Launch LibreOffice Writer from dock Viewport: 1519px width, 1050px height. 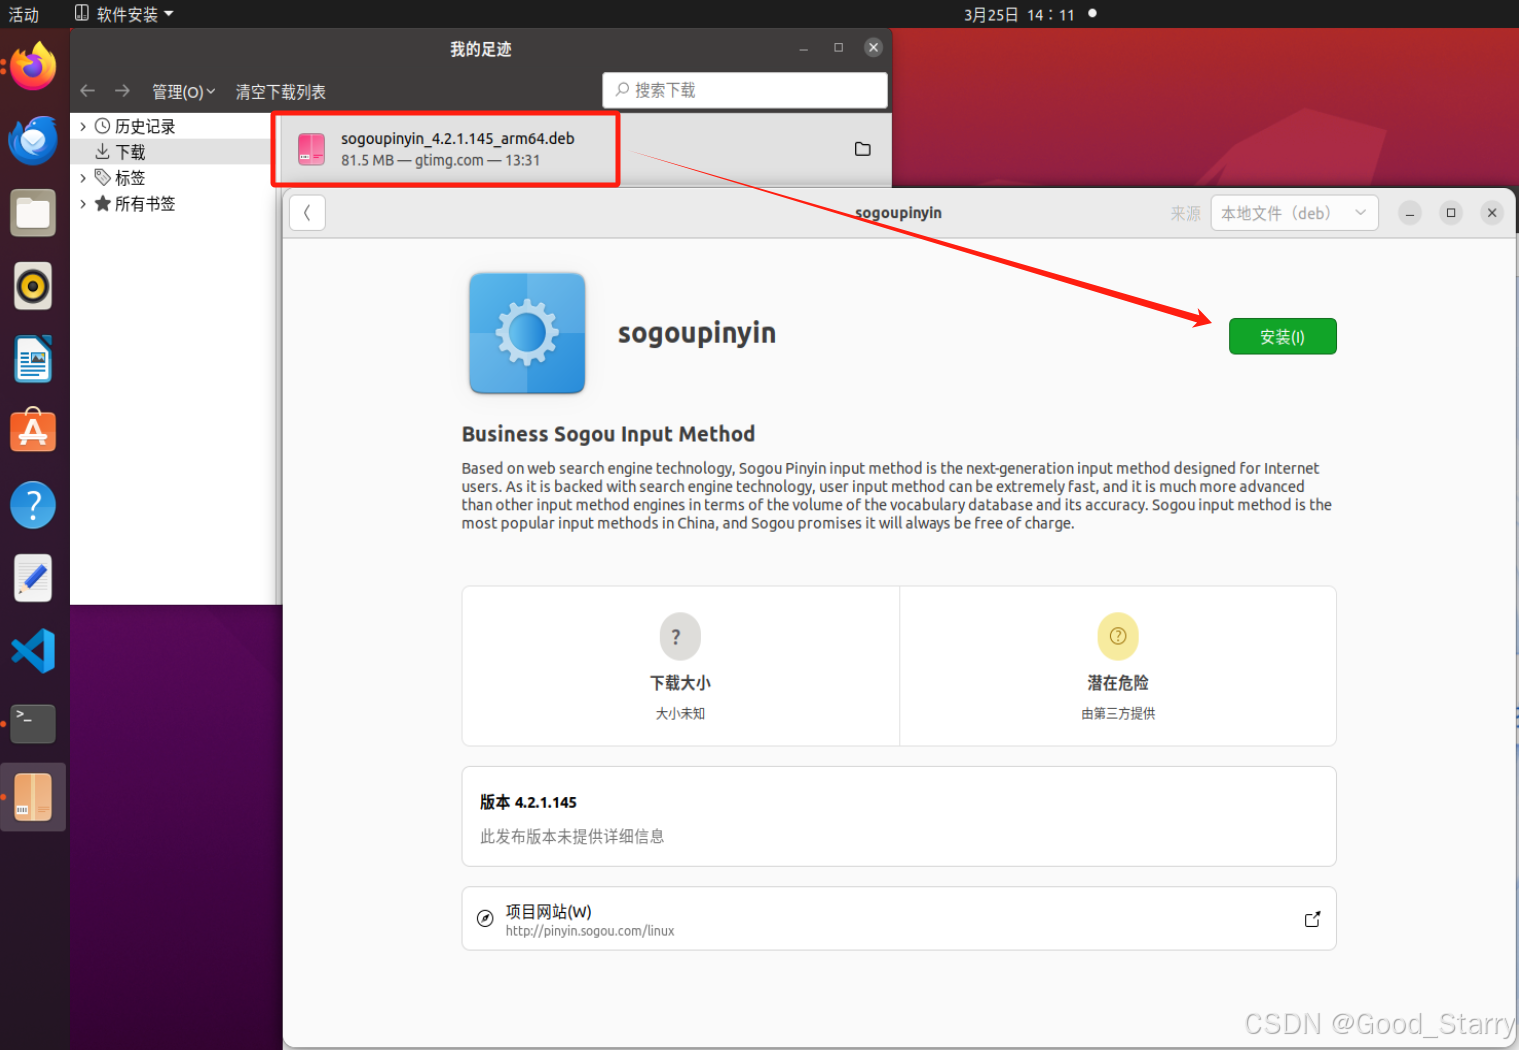pyautogui.click(x=33, y=359)
